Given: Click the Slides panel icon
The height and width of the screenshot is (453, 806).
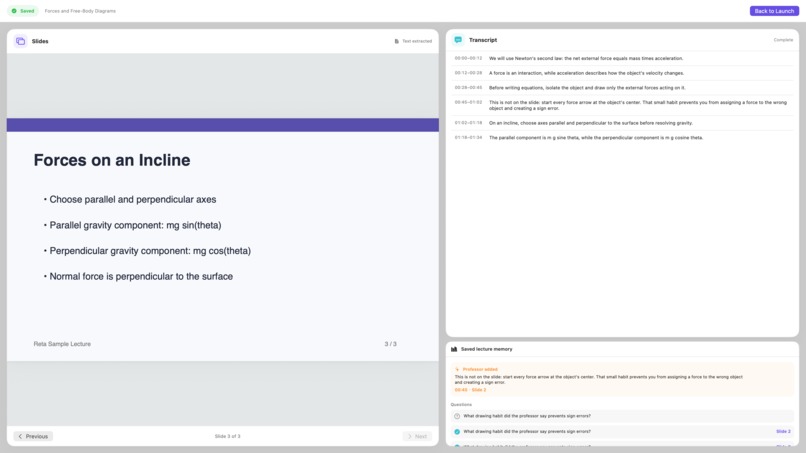Looking at the screenshot, I should coord(21,41).
